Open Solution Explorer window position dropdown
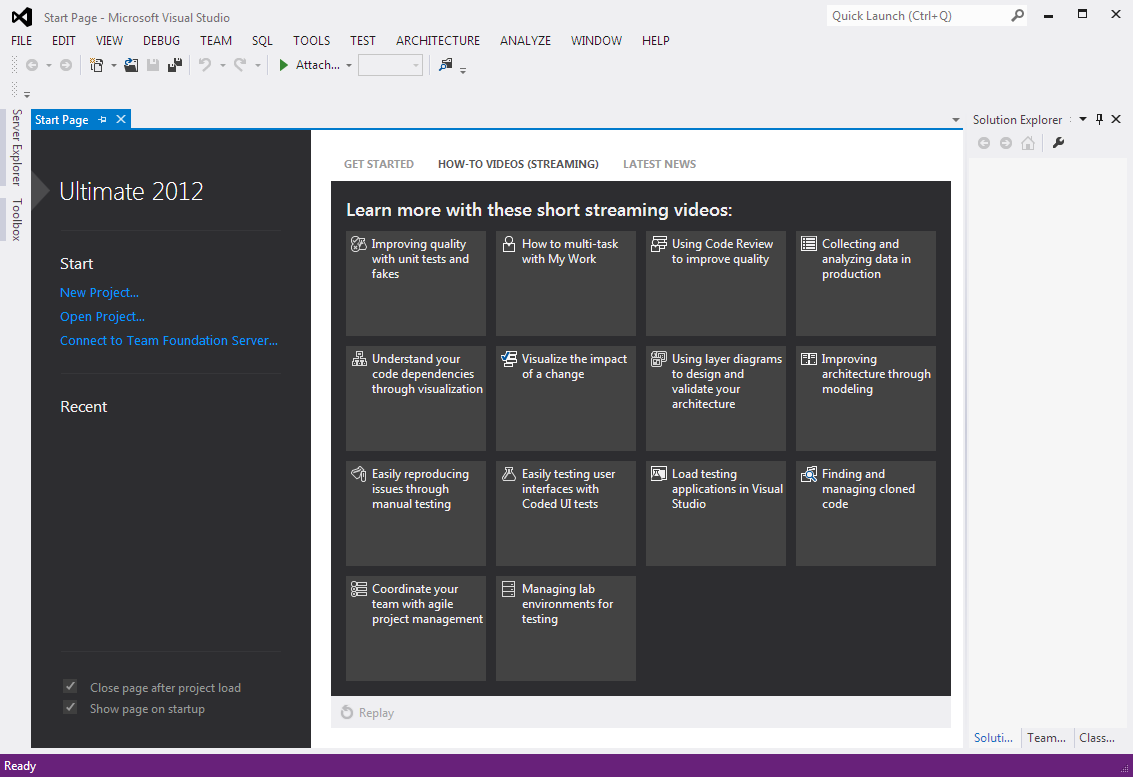Screen dimensions: 1133x777 [x=1082, y=119]
